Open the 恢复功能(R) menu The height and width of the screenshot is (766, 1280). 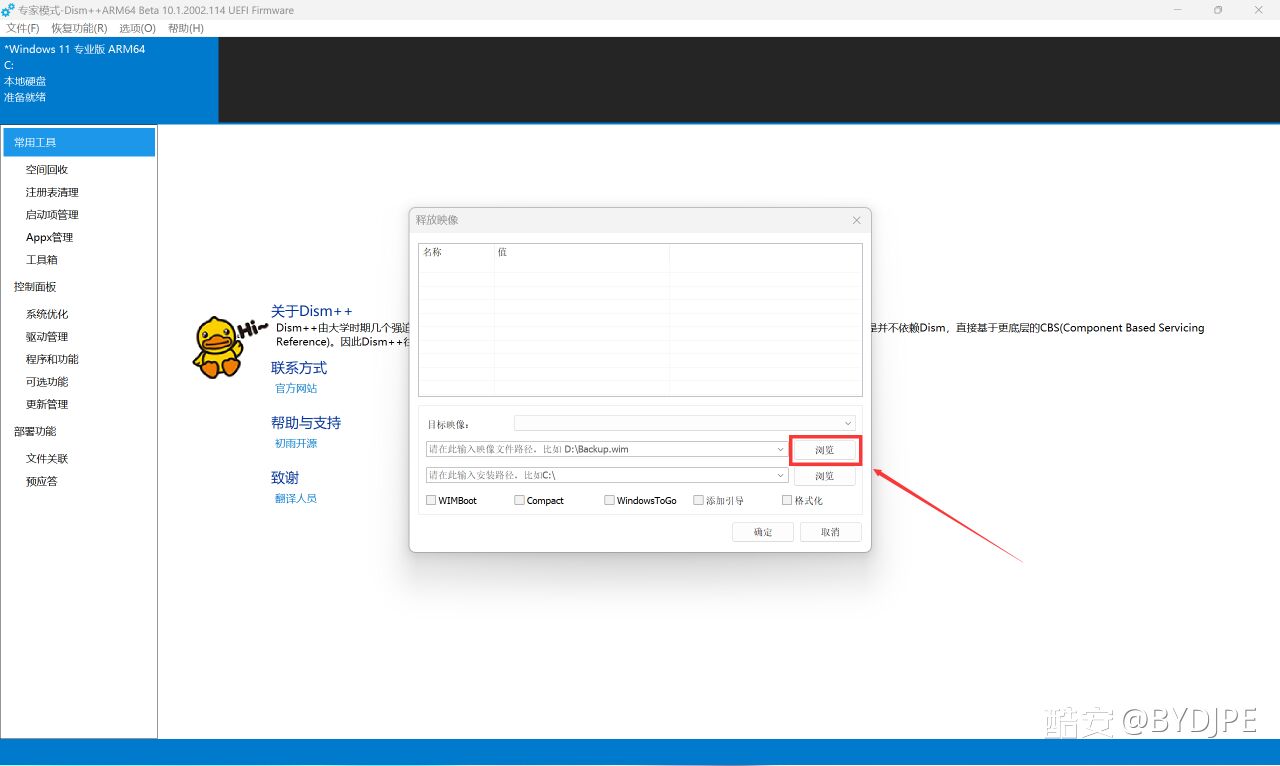79,28
